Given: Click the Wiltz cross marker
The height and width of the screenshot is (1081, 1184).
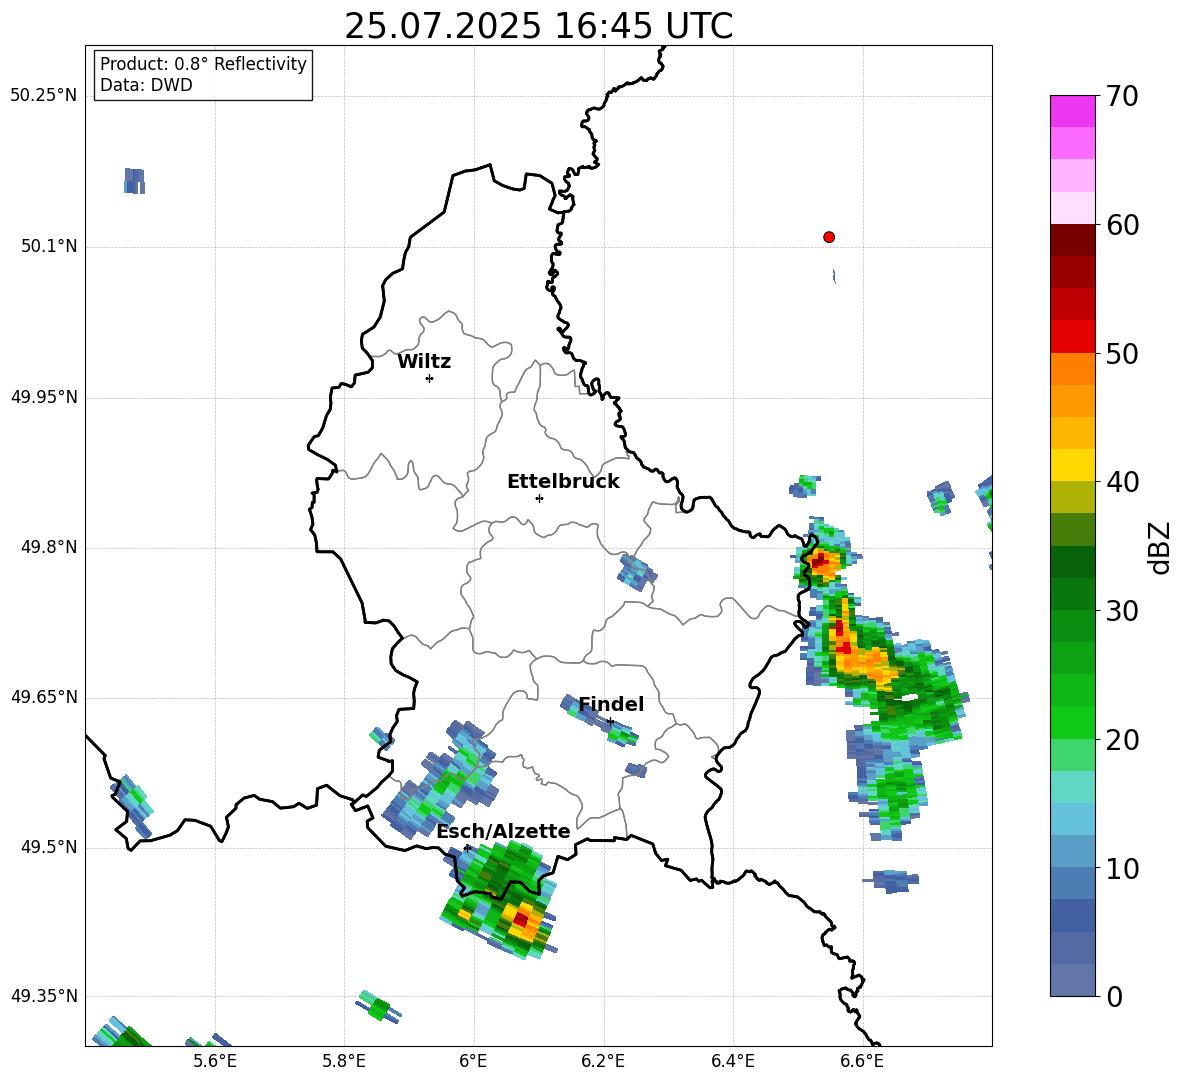Looking at the screenshot, I should (430, 378).
